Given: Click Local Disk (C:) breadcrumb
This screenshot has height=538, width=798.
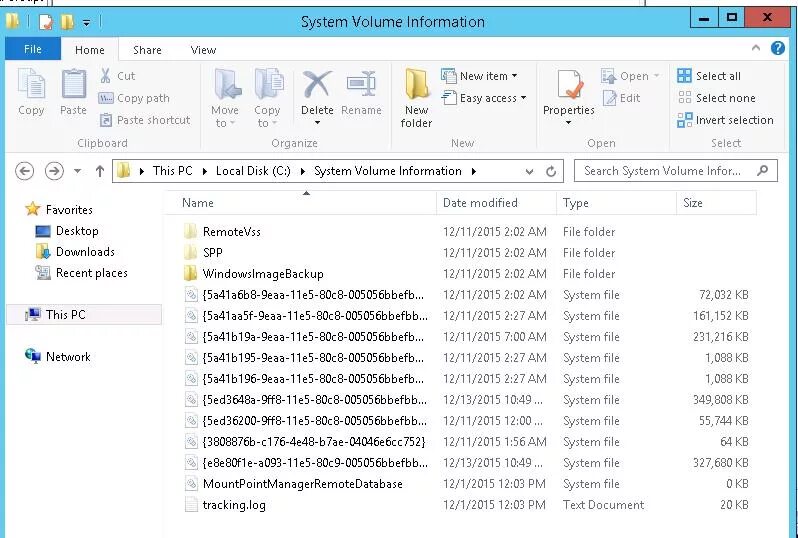Looking at the screenshot, I should (x=253, y=171).
